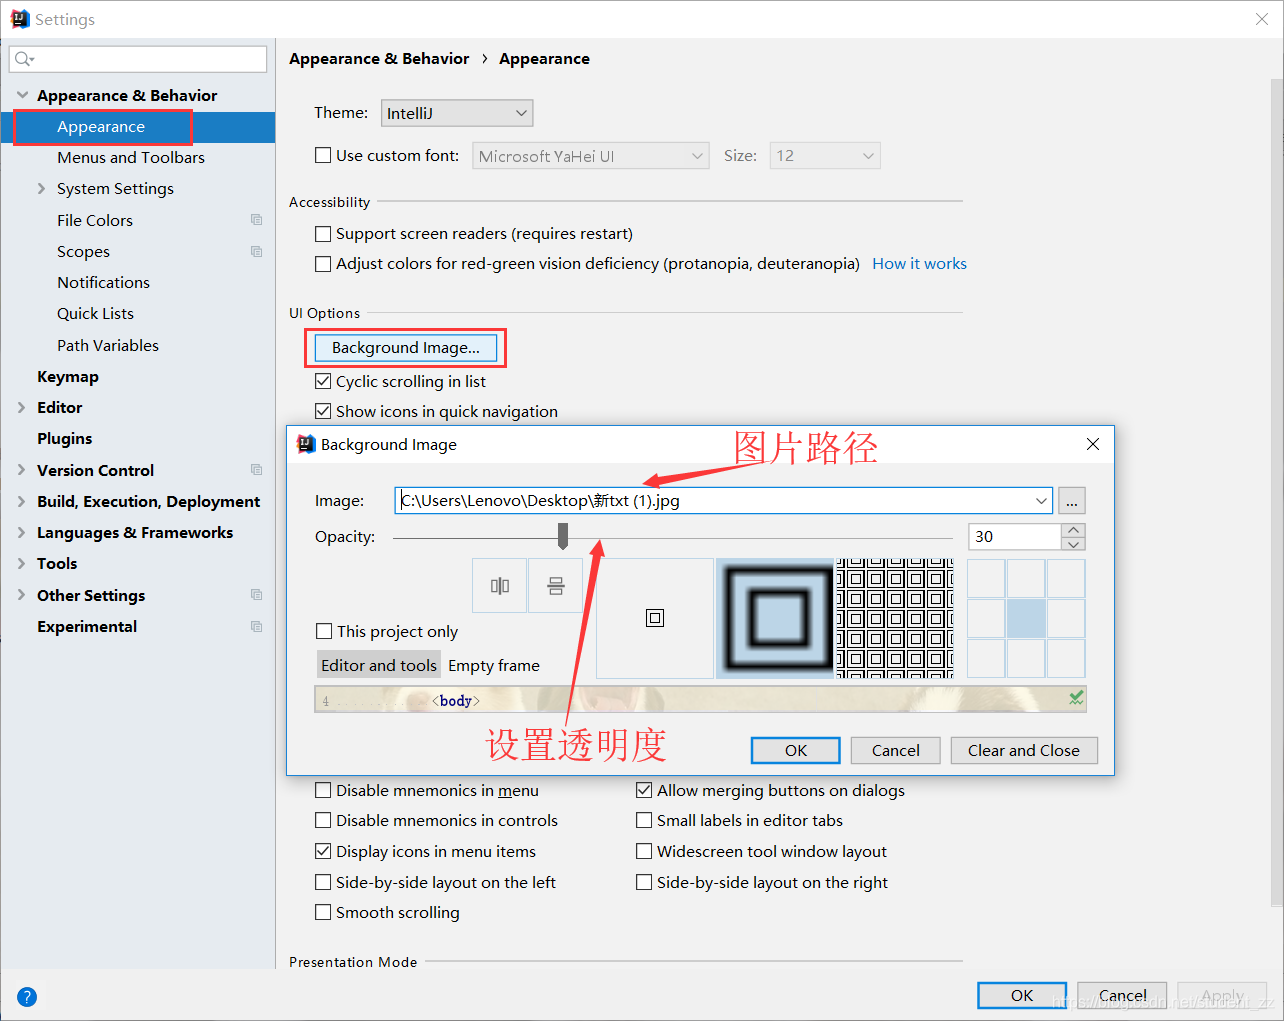This screenshot has height=1021, width=1284.
Task: Switch to the Empty frame tab
Action: click(494, 665)
